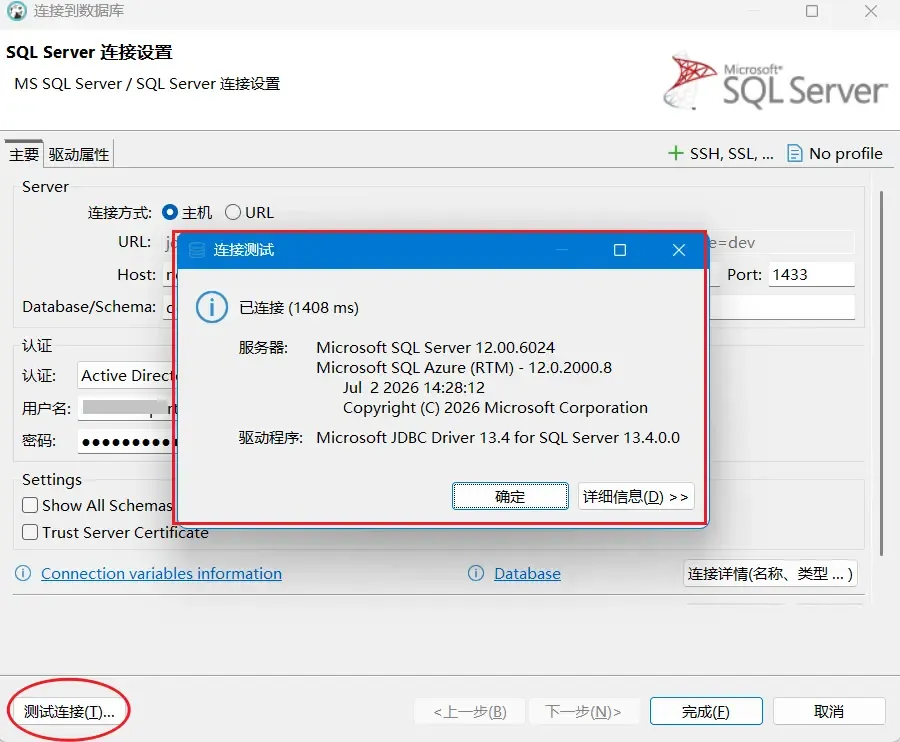Viewport: 900px width, 742px height.
Task: Click the 密码 password field
Action: pos(127,441)
